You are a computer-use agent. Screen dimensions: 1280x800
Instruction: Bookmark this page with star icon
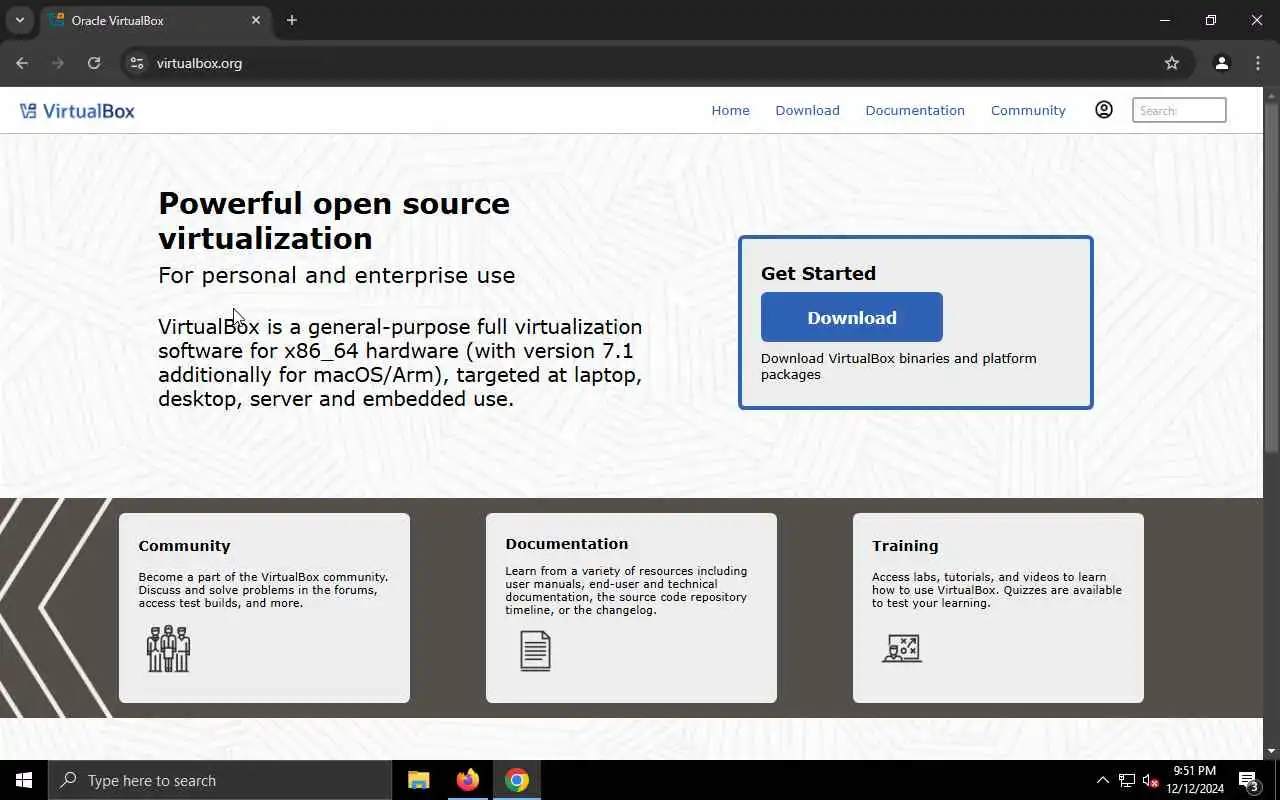coord(1172,63)
